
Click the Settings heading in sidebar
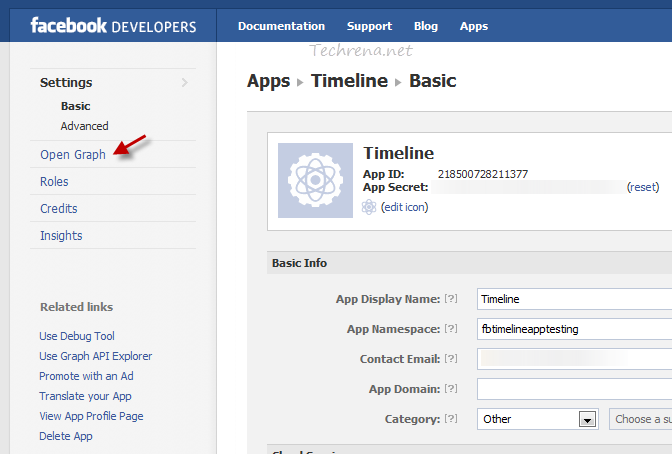66,82
